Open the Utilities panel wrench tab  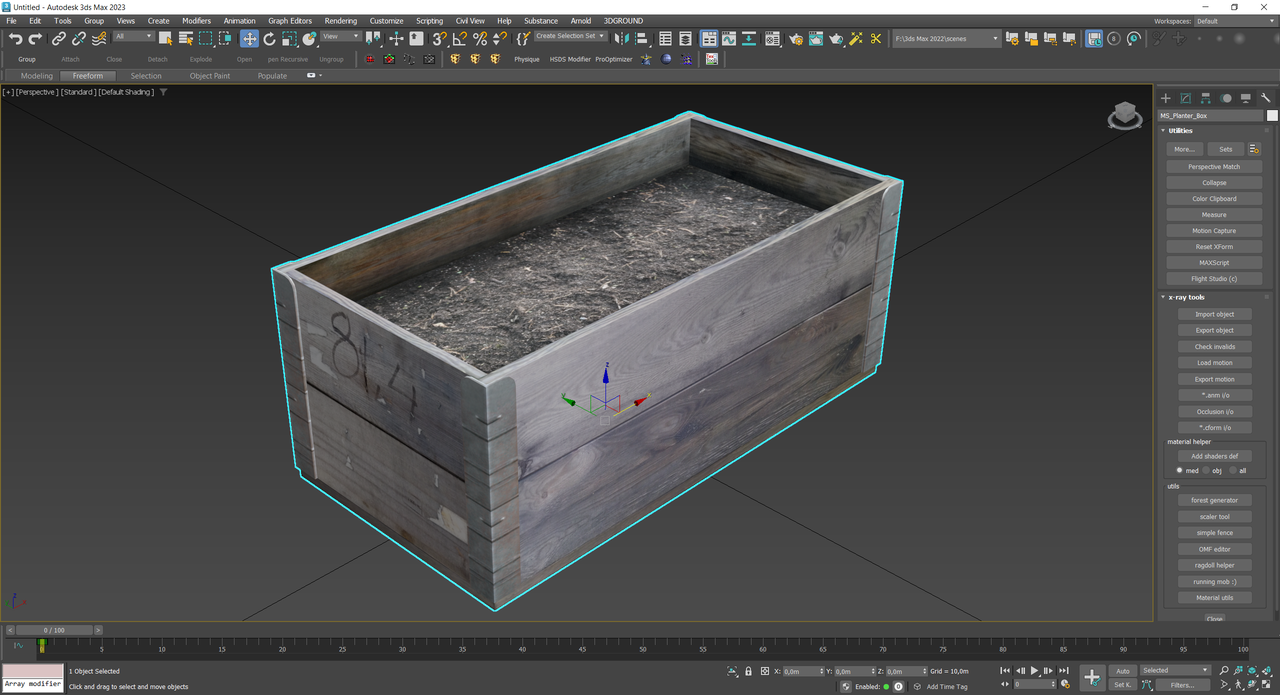[1266, 98]
